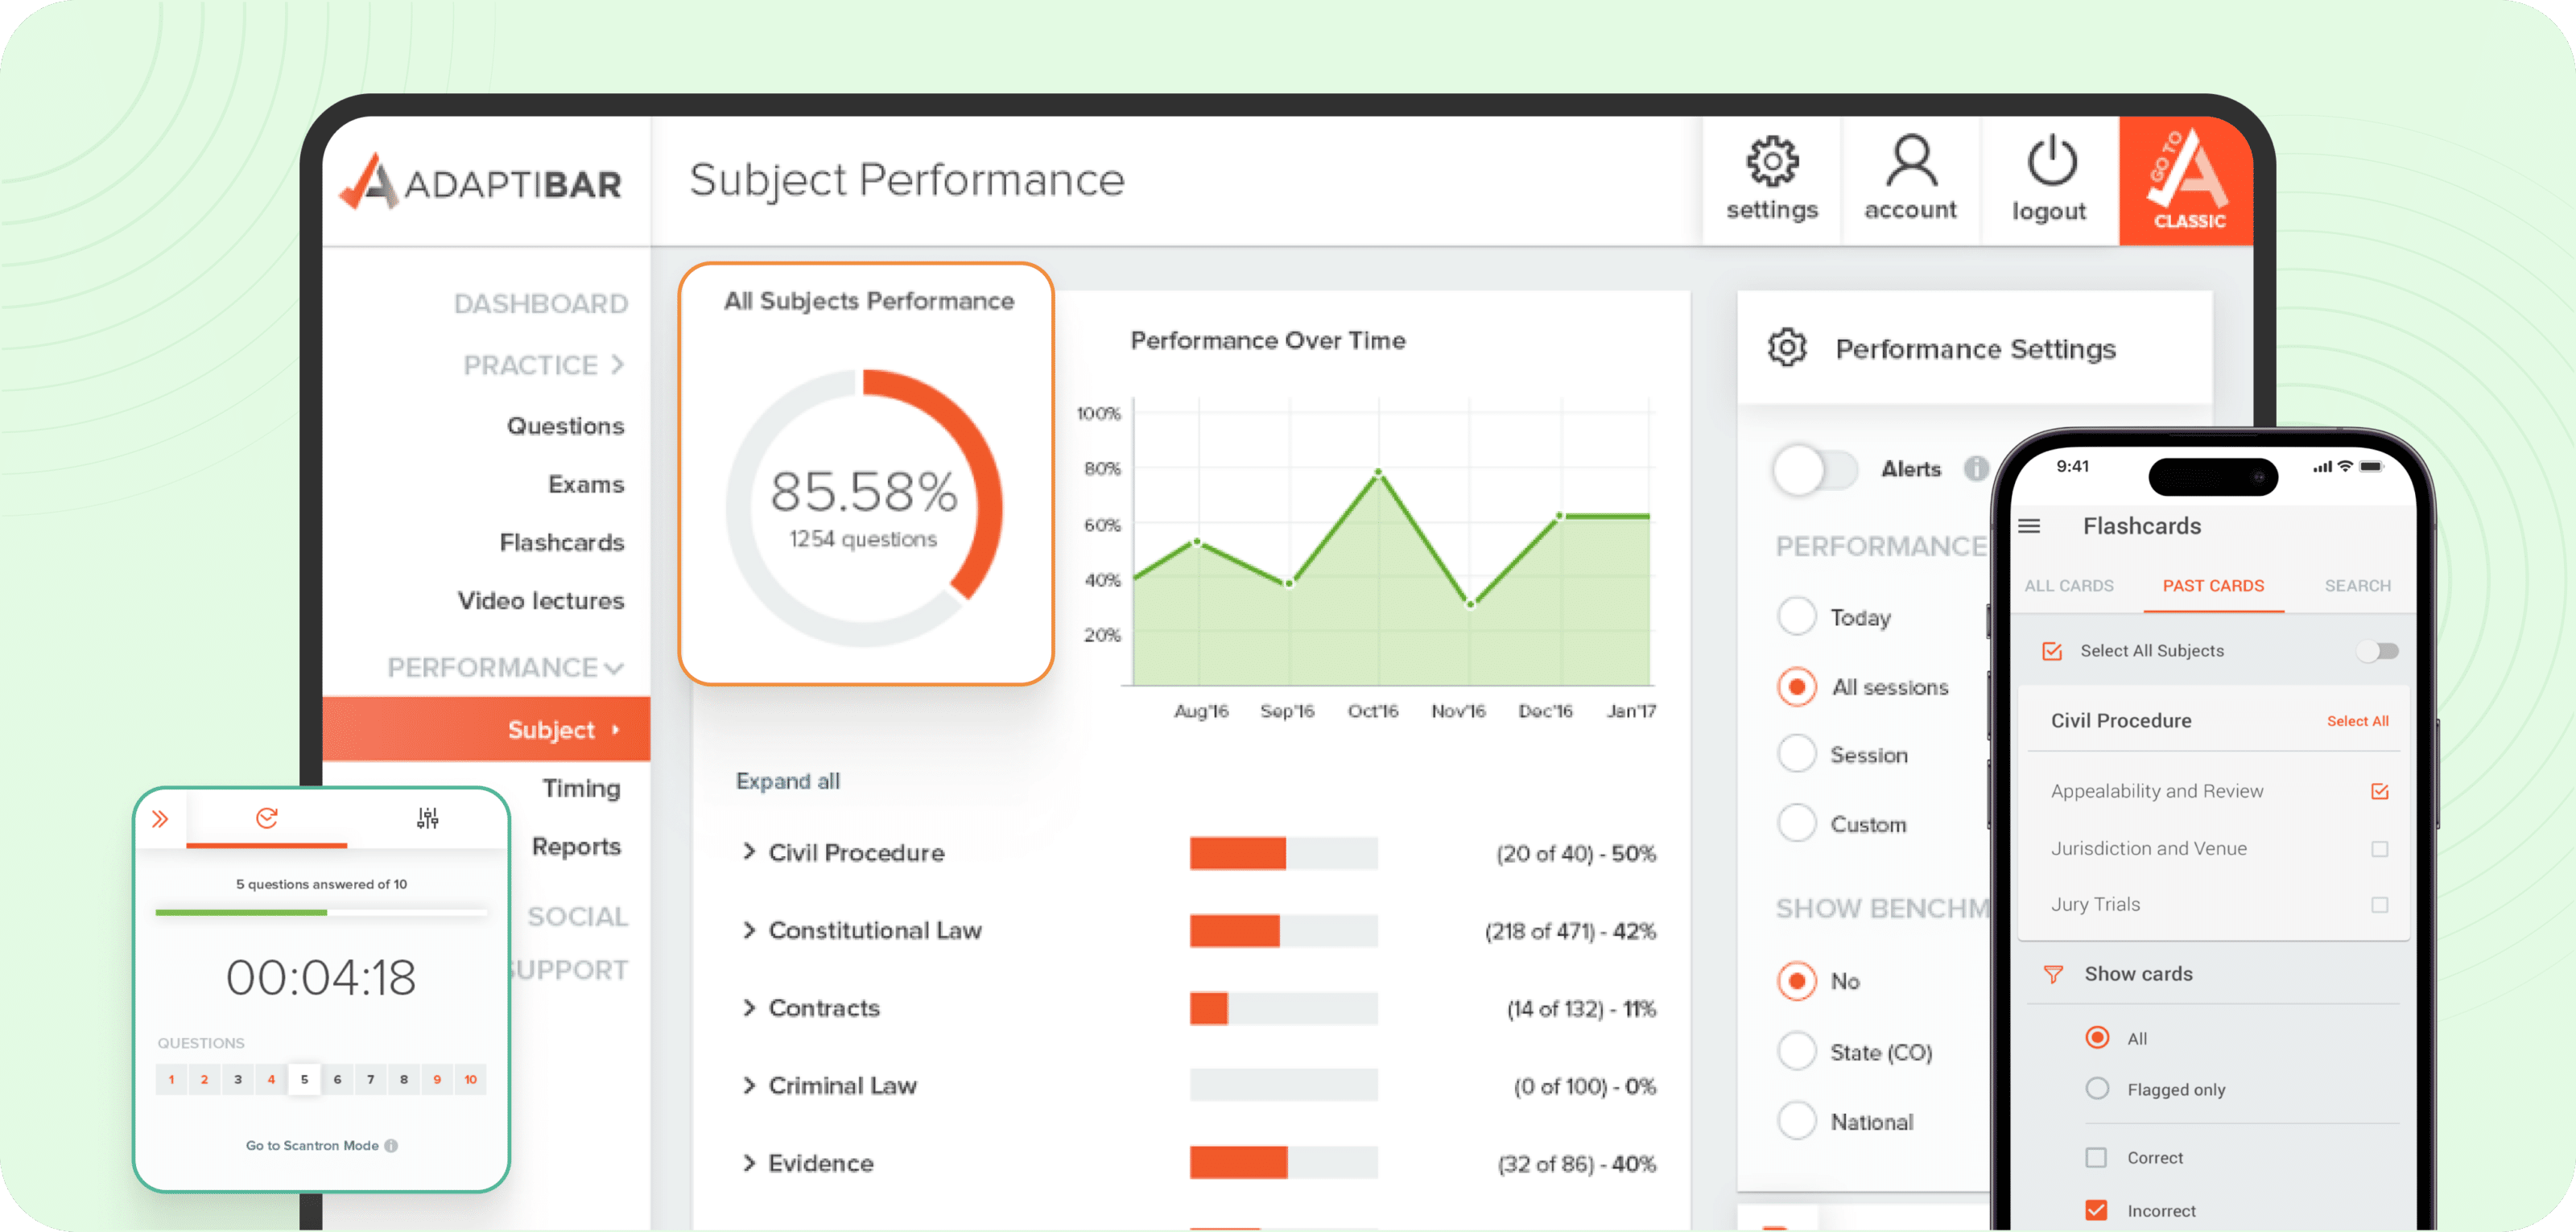
Task: Select the Today performance radio
Action: tap(1796, 617)
